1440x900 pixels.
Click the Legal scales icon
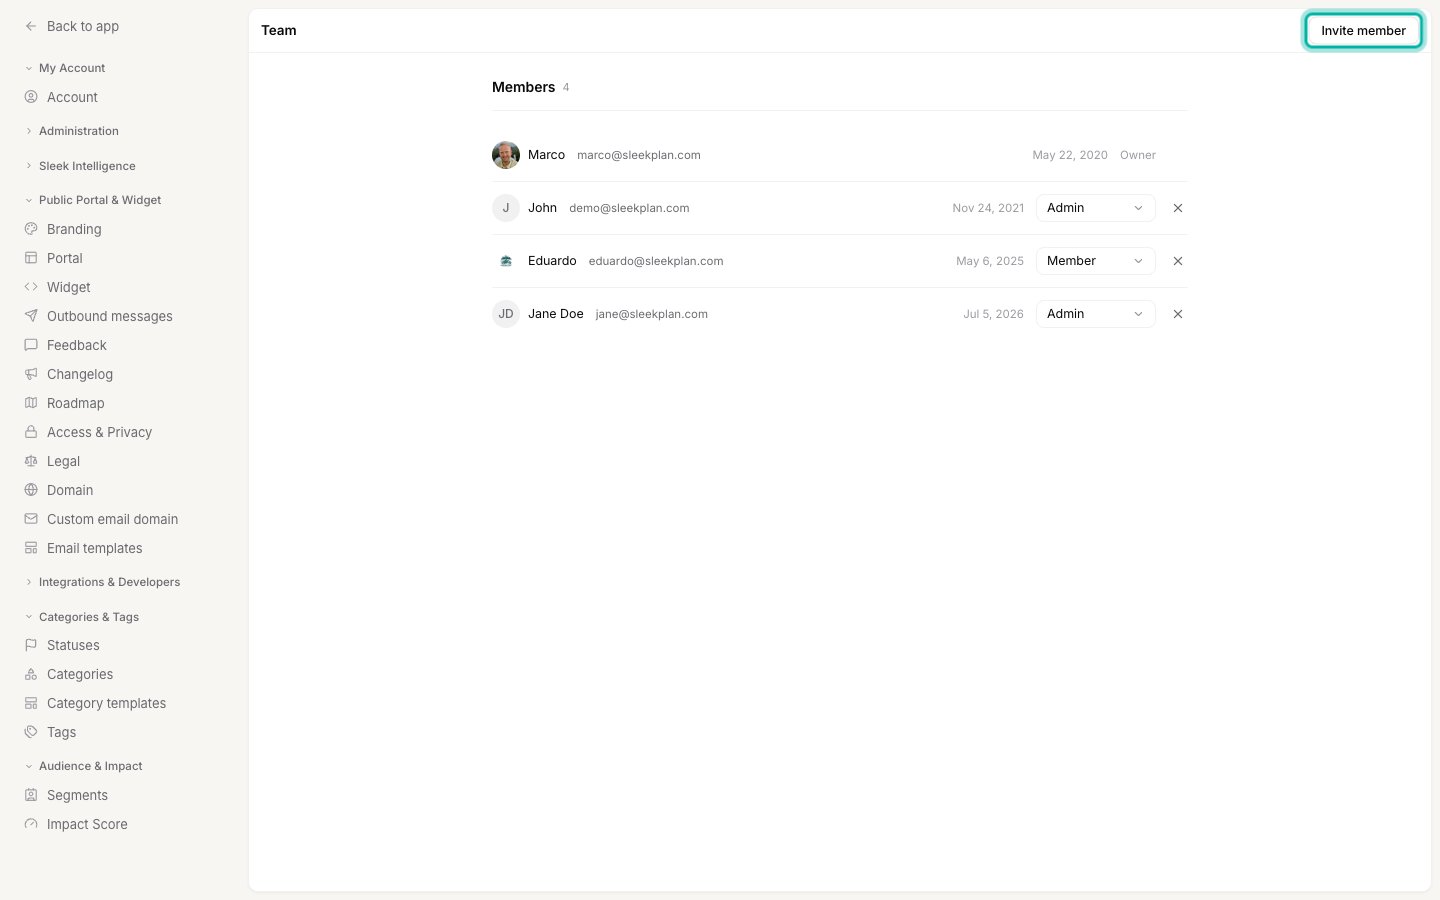pos(31,461)
